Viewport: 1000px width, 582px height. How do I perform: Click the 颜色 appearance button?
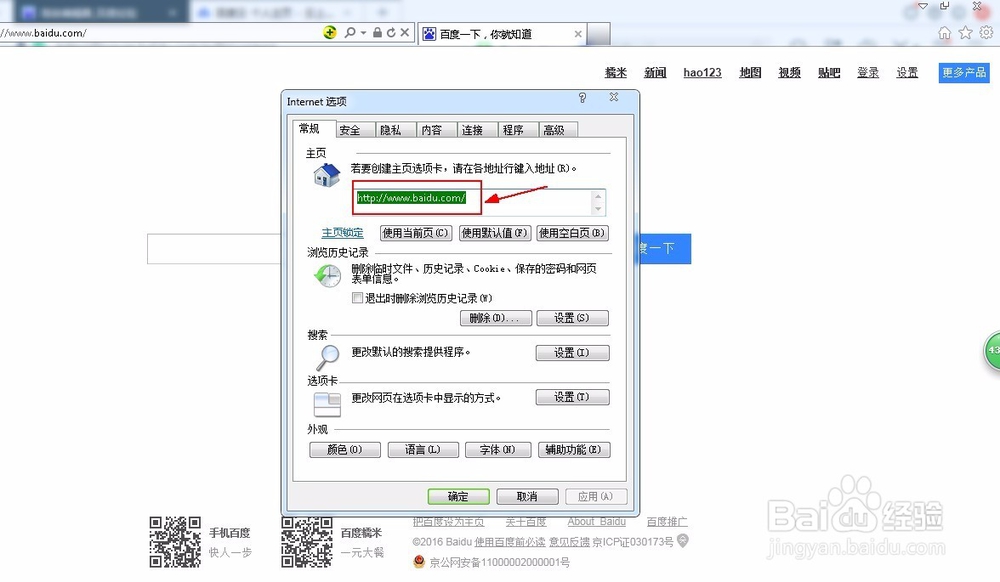click(344, 450)
